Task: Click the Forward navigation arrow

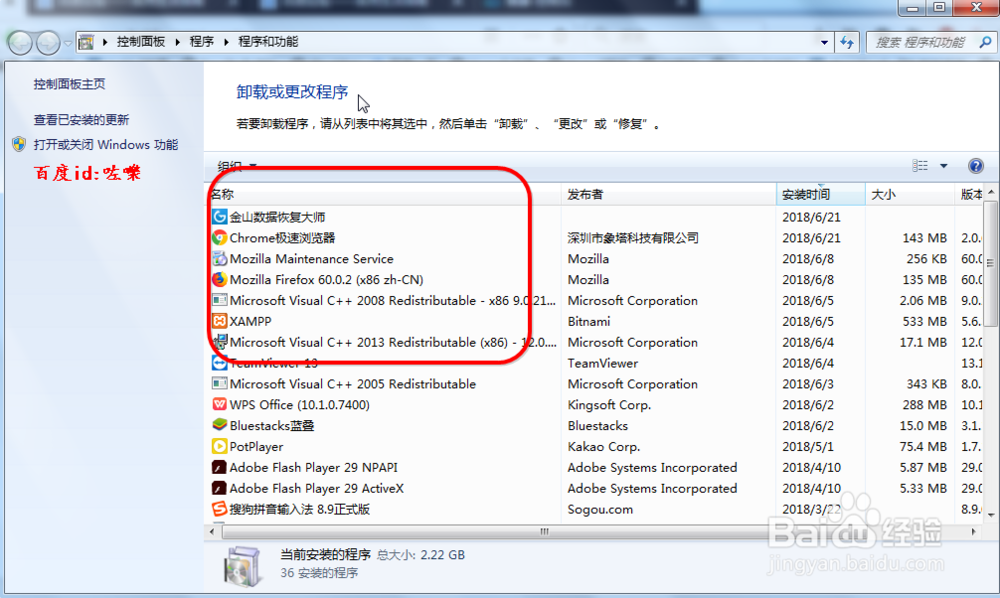Action: pyautogui.click(x=48, y=43)
